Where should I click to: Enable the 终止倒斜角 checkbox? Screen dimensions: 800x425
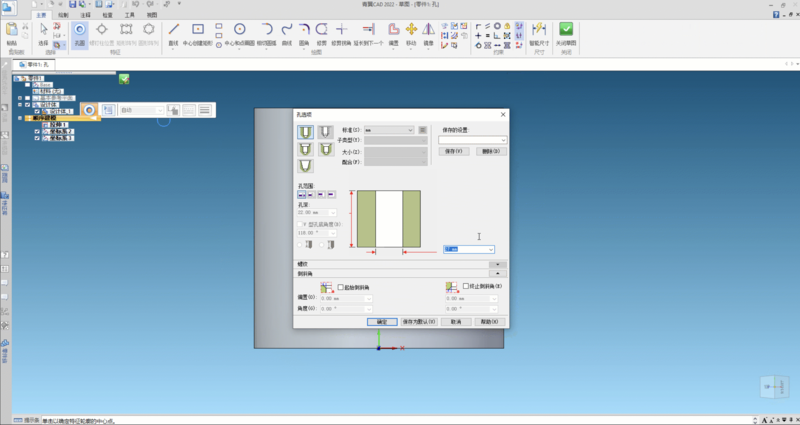pos(466,286)
